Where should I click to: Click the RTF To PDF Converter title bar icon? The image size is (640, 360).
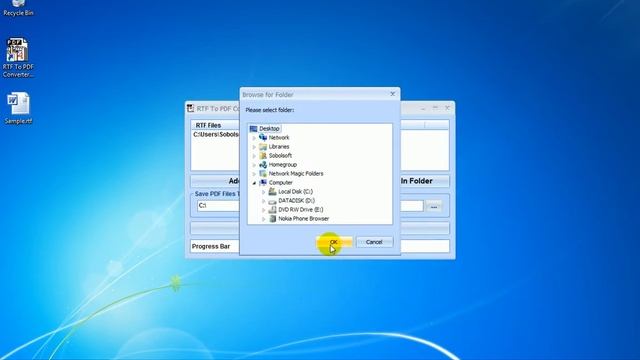[190, 108]
